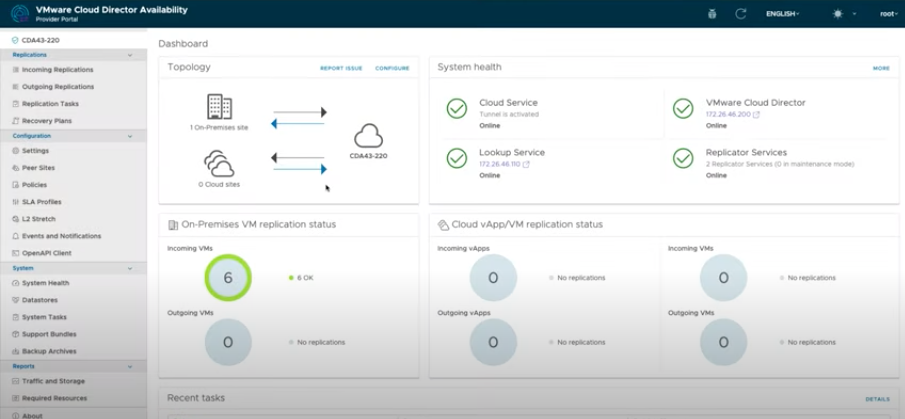Click CONFIGURE in Topology card
The height and width of the screenshot is (419, 905).
point(392,68)
